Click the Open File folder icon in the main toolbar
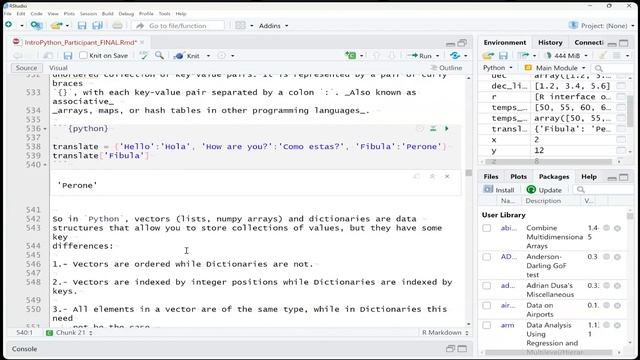This screenshot has width=640, height=360. (x=56, y=26)
